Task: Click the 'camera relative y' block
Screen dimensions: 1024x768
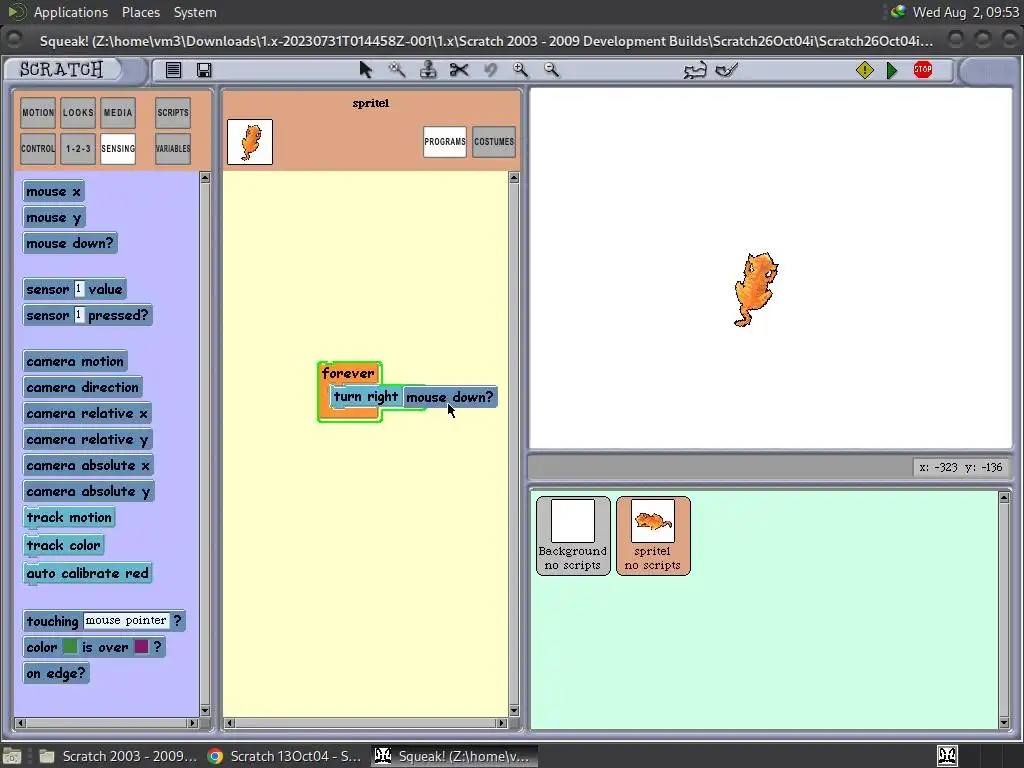Action: [88, 440]
